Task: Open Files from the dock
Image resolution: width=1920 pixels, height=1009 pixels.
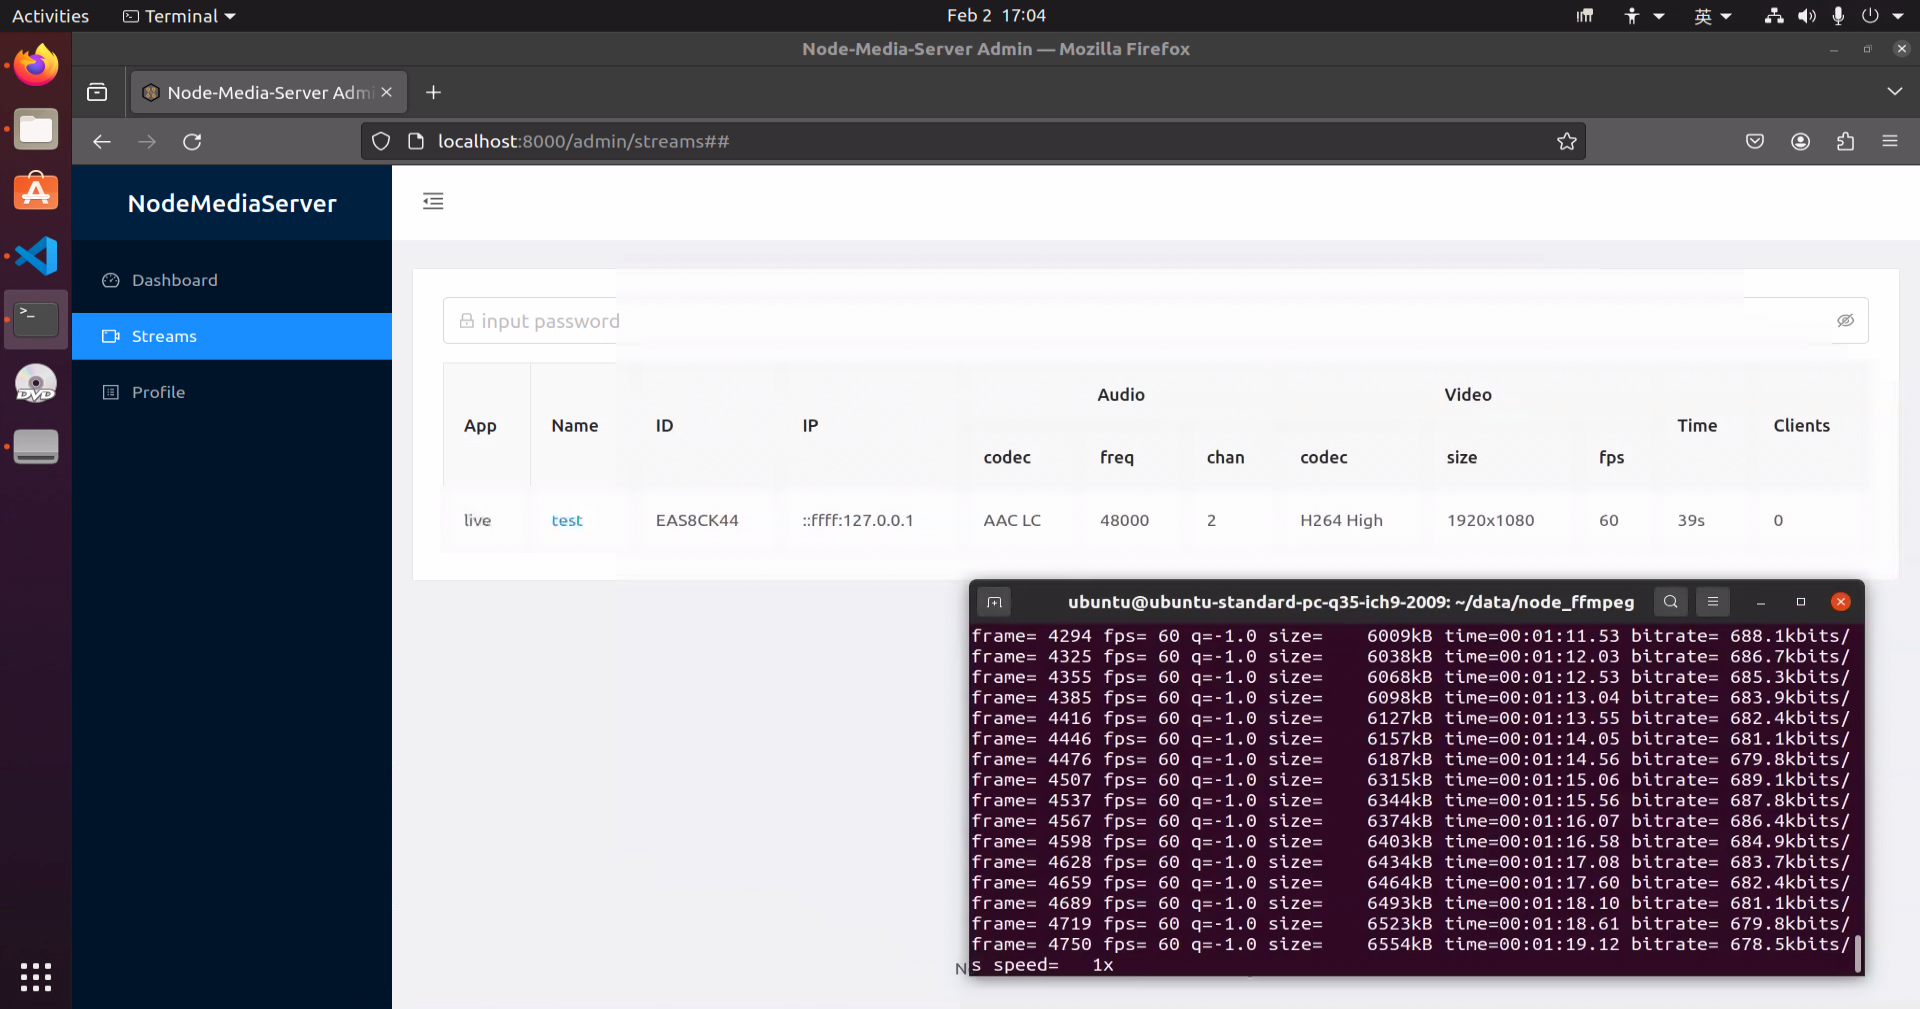Action: pos(36,129)
